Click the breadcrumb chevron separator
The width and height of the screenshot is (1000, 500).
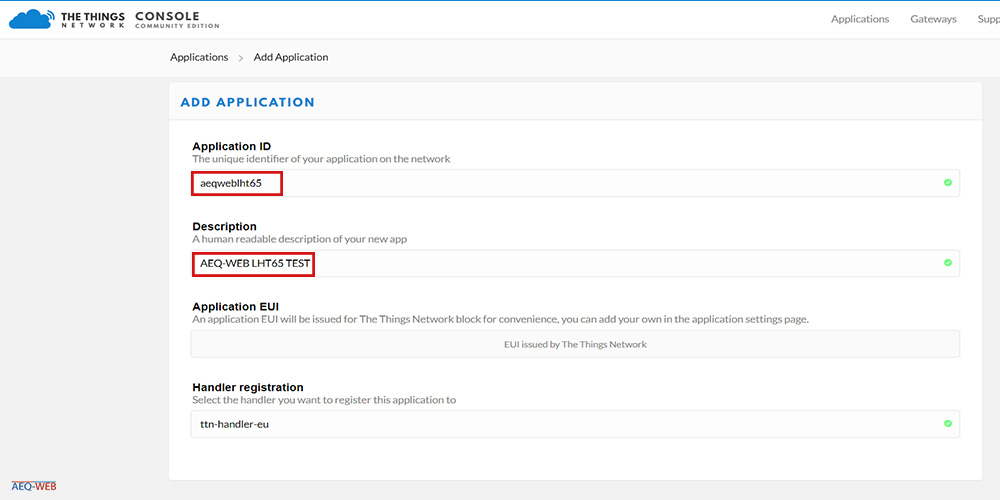[241, 58]
